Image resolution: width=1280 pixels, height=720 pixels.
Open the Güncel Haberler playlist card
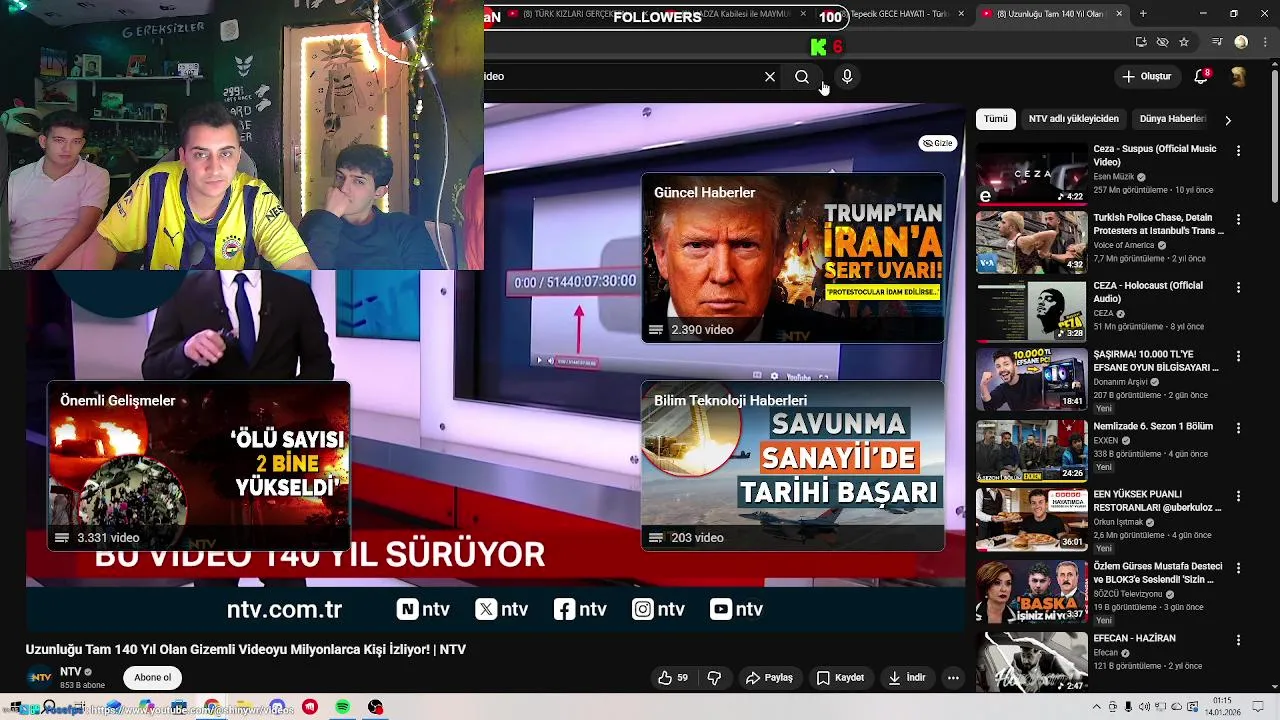click(x=793, y=258)
